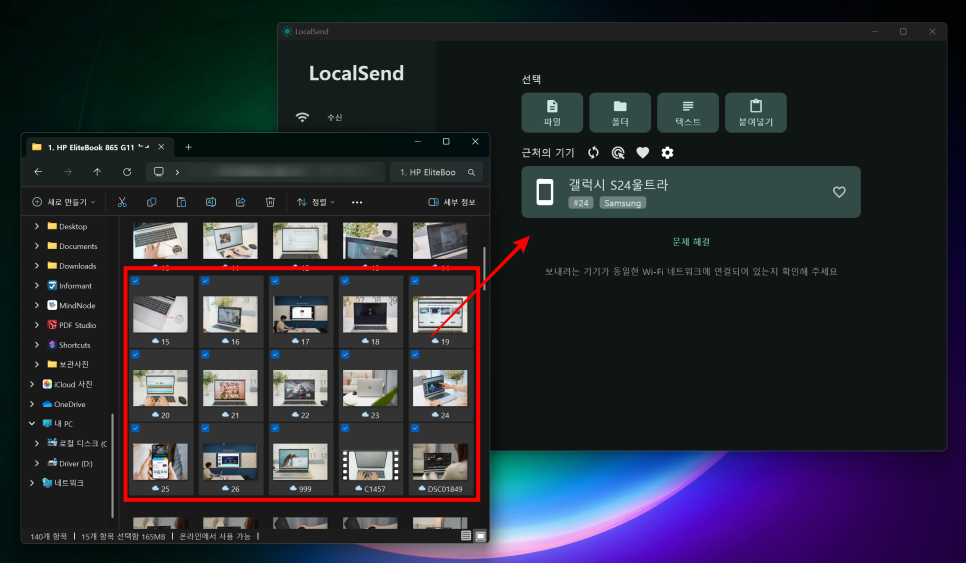
Task: Close the 1. HP EliteBook 865 G11 tab
Action: click(x=161, y=147)
